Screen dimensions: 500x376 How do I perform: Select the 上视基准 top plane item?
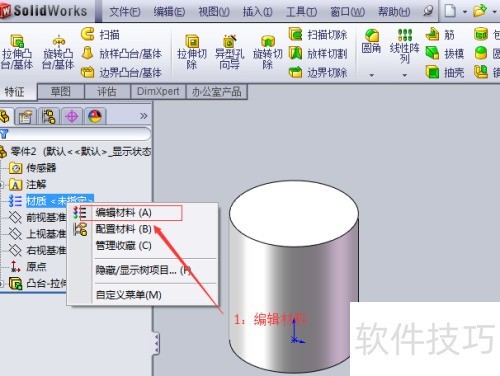click(37, 234)
